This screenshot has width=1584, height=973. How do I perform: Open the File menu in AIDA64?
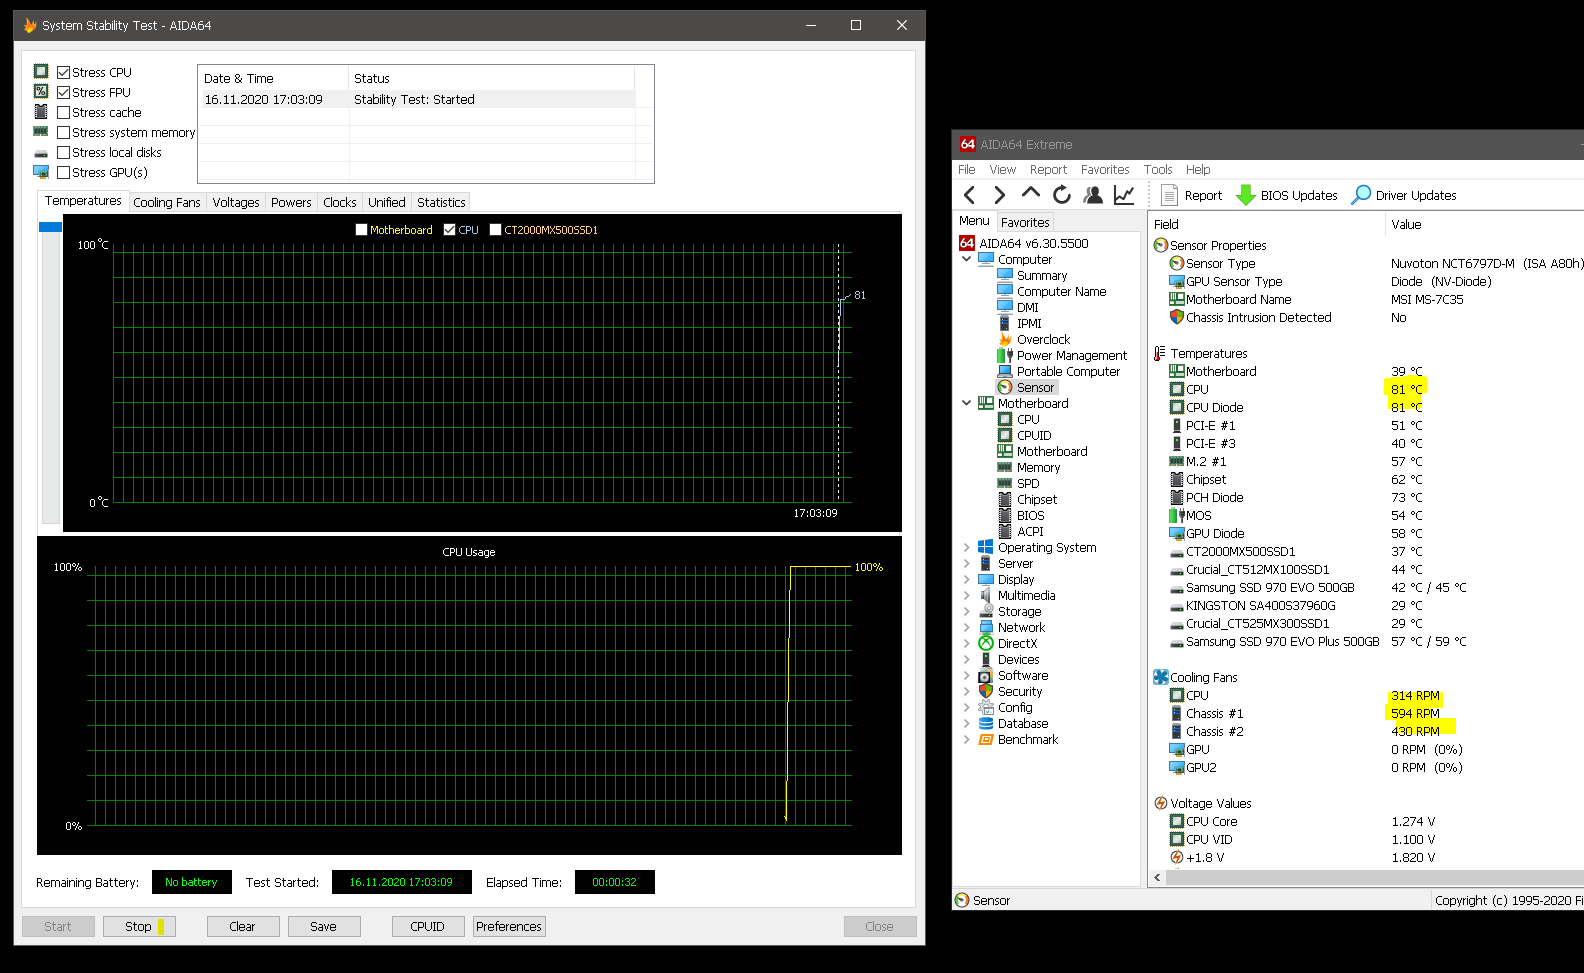[x=967, y=170]
